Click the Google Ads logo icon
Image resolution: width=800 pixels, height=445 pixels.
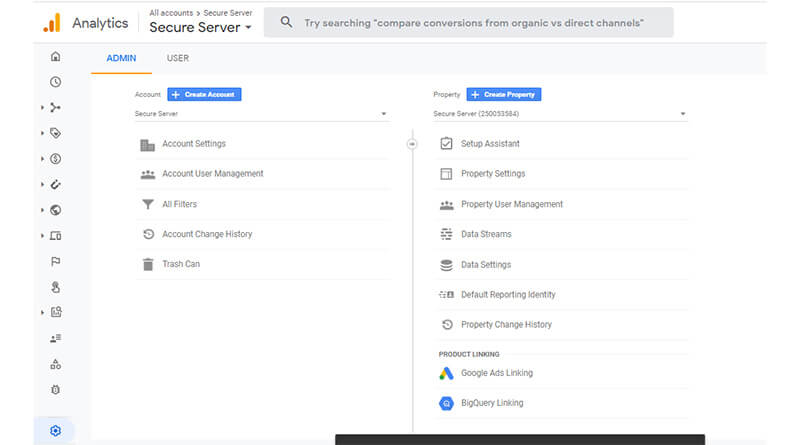[446, 374]
